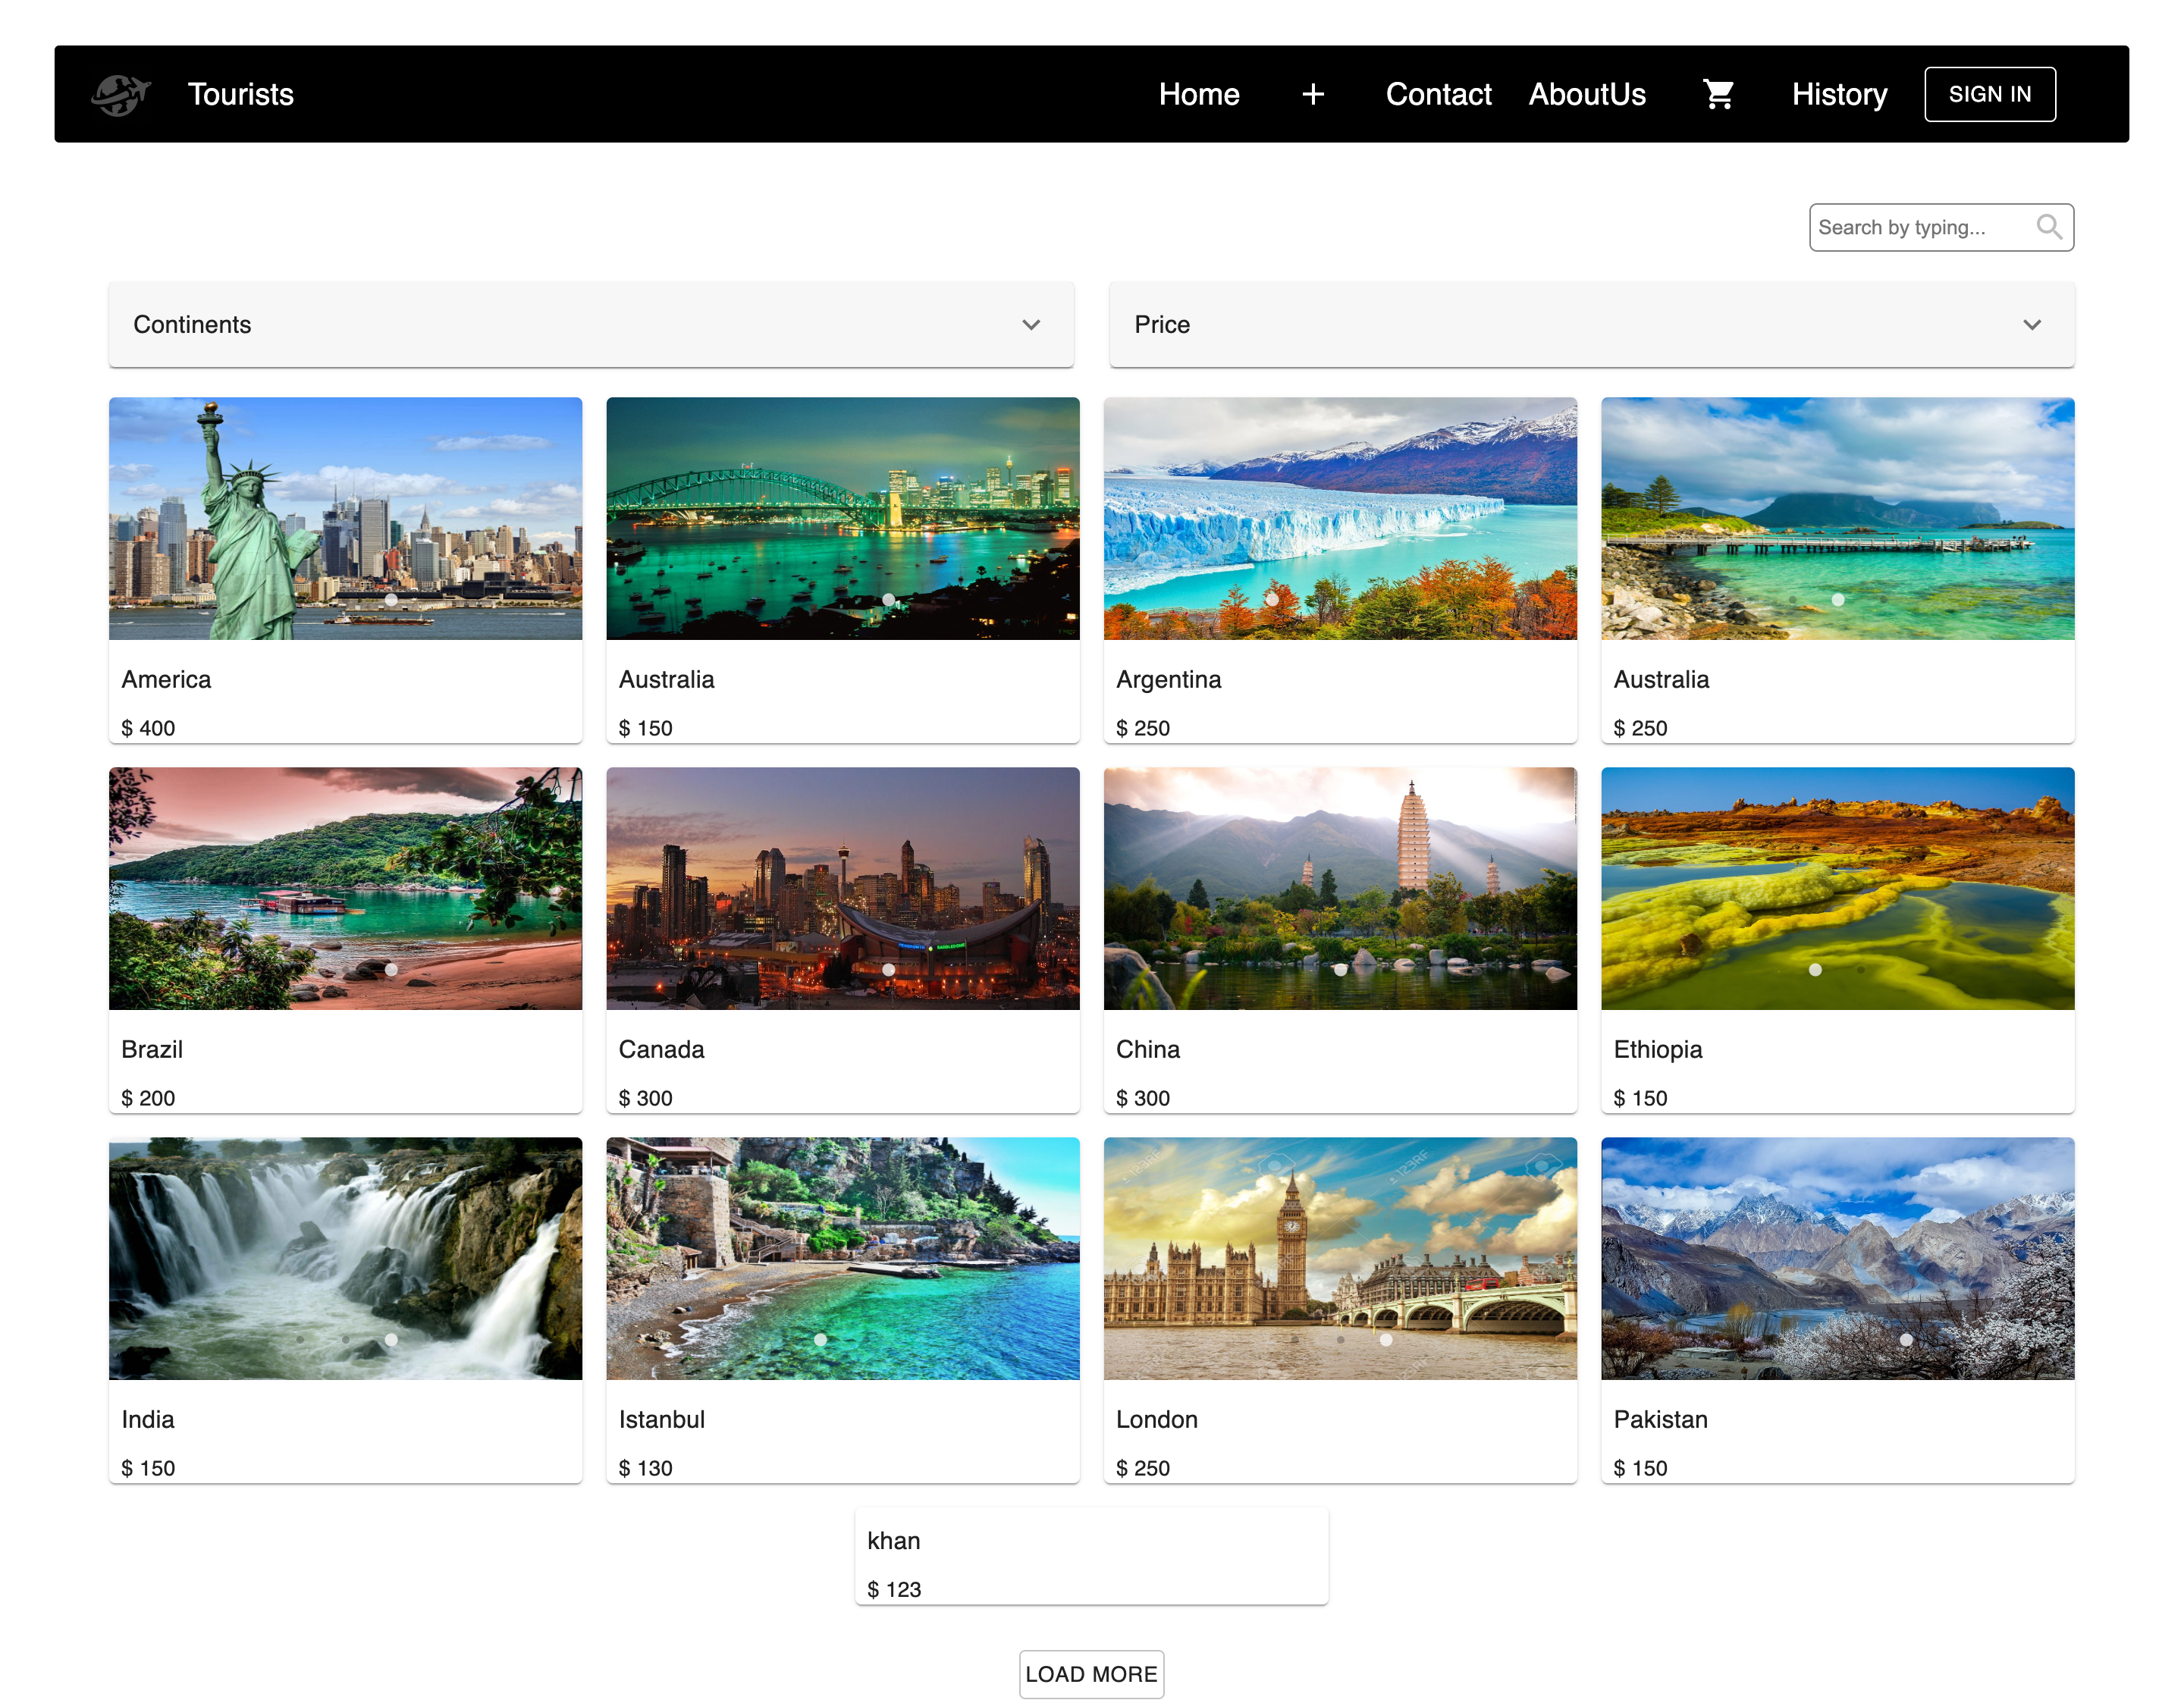Click the Brazil card title

click(152, 1049)
